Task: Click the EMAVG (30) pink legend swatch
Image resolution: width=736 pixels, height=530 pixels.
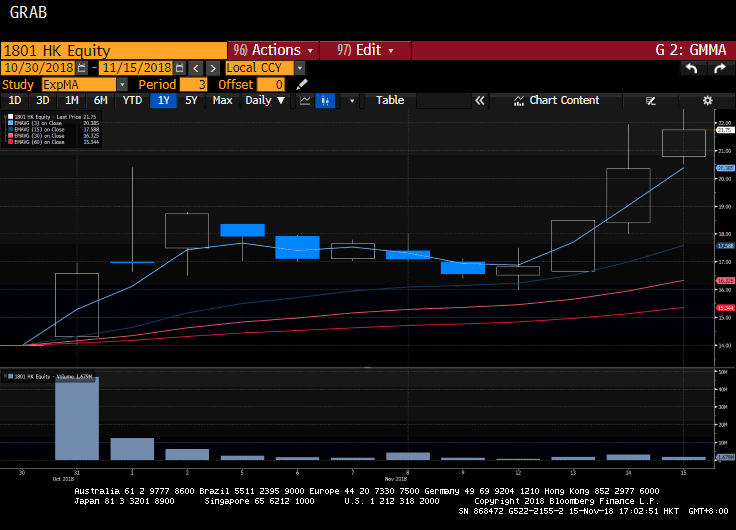Action: (x=10, y=136)
